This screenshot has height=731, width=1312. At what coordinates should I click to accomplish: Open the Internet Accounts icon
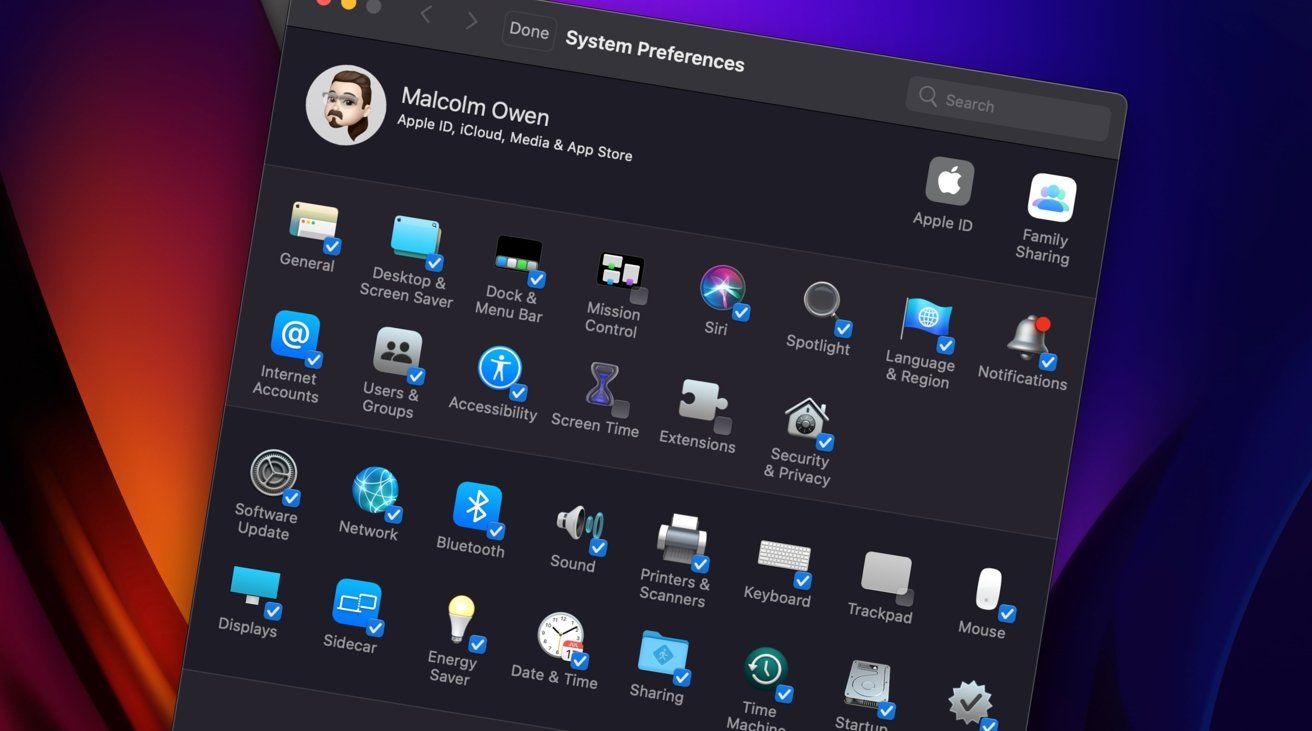295,337
